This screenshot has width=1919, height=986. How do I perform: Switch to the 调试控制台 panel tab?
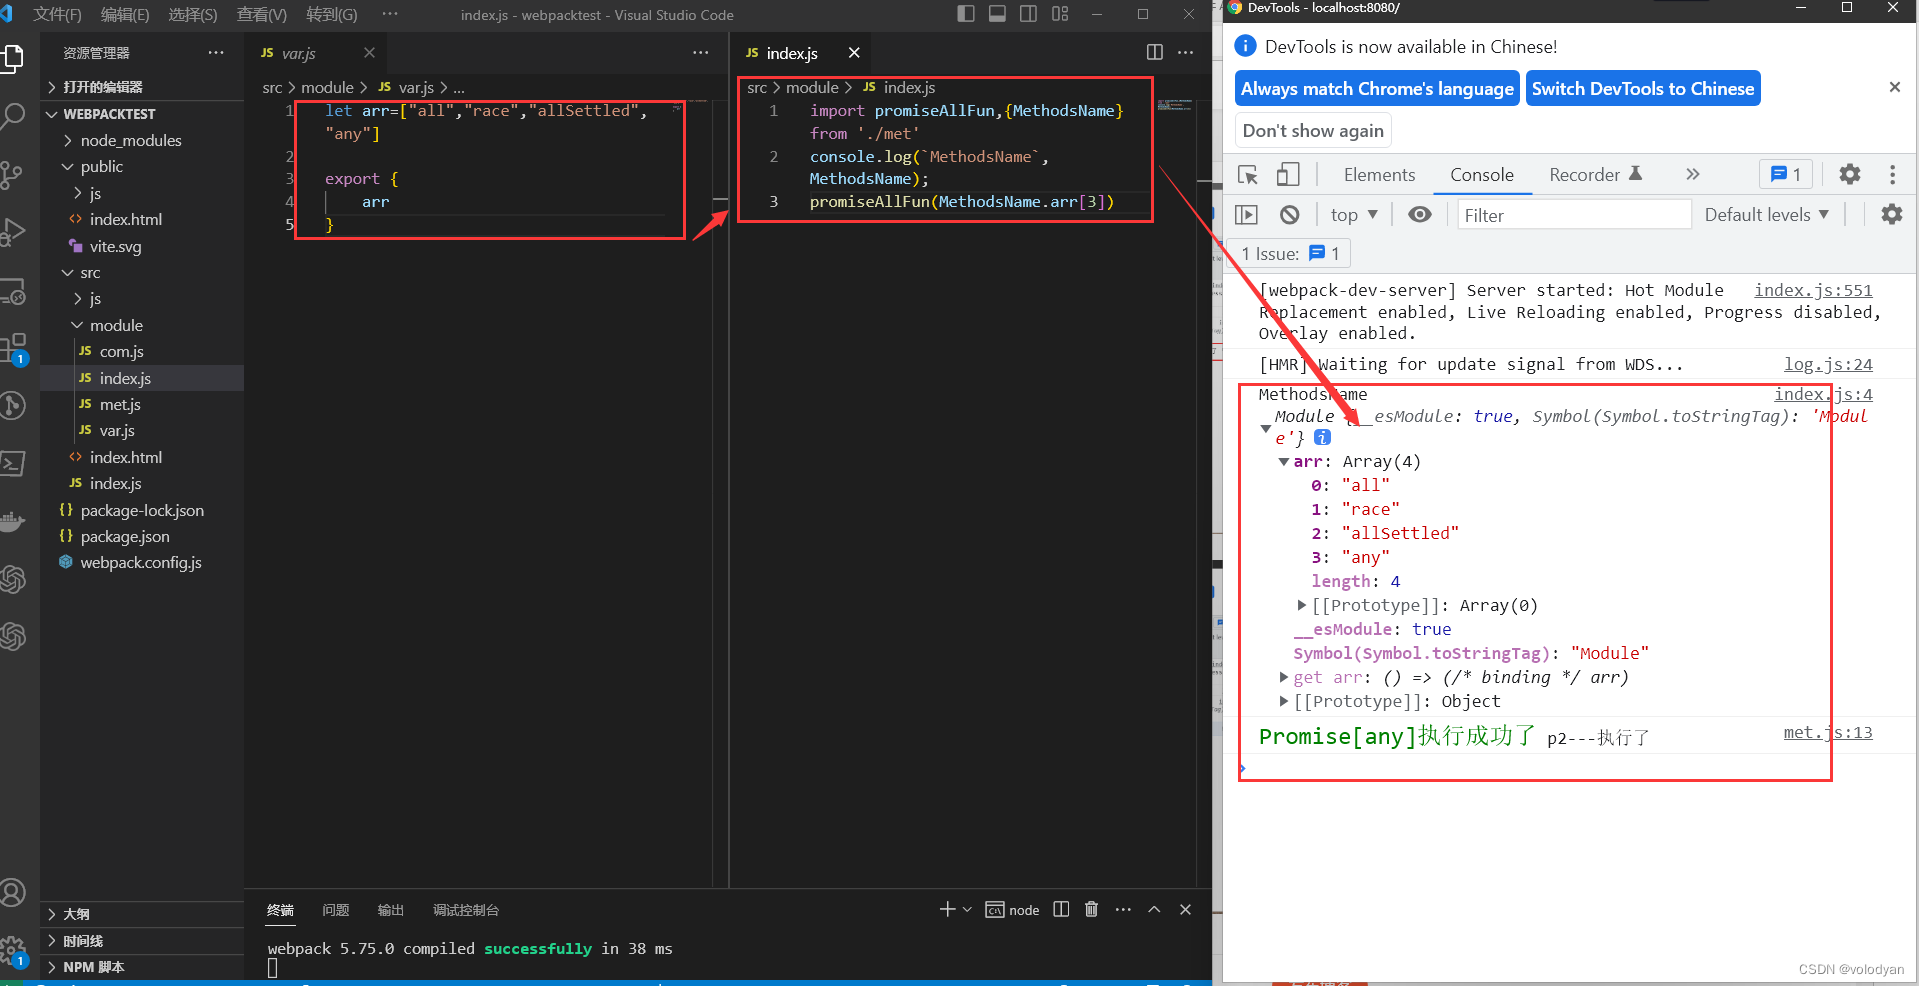click(x=466, y=910)
